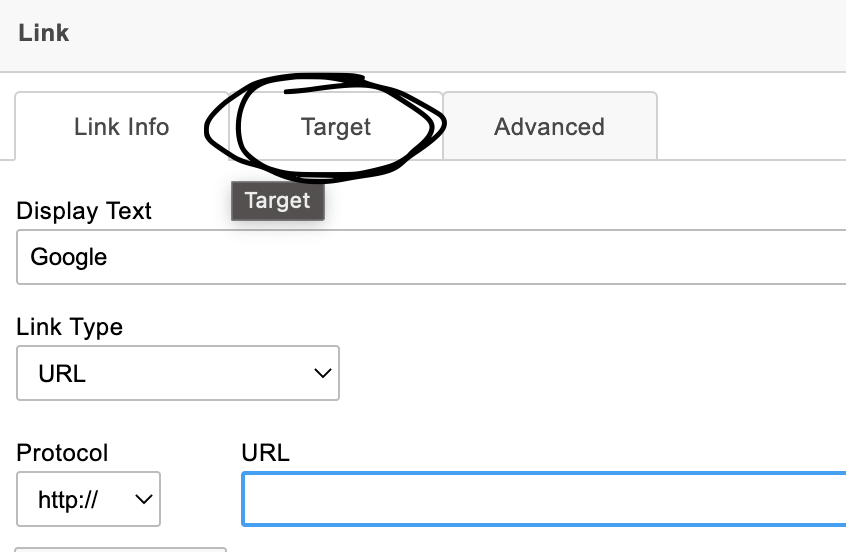Click the dark Target tooltip
Viewport: 846px width, 552px height.
tap(277, 200)
